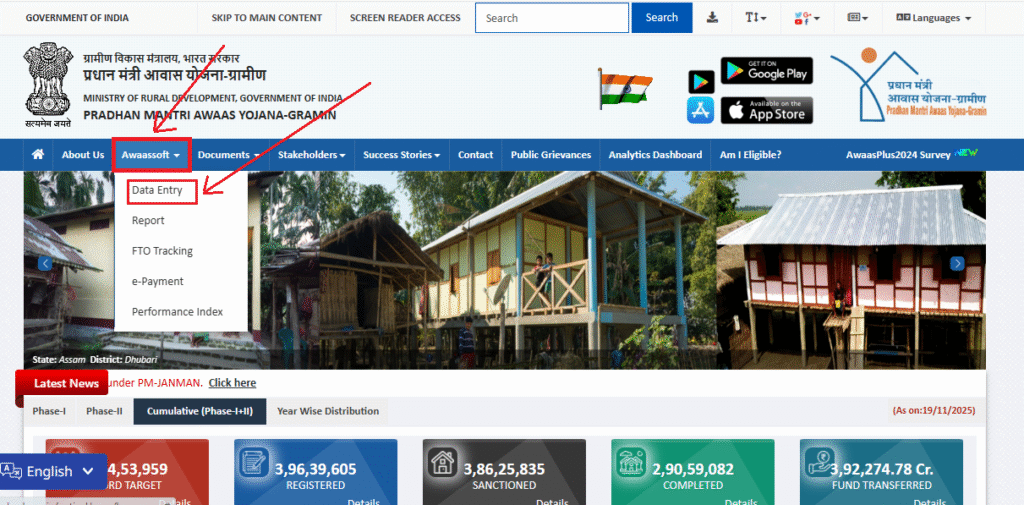Show previous carousel slide arrow

(x=44, y=263)
